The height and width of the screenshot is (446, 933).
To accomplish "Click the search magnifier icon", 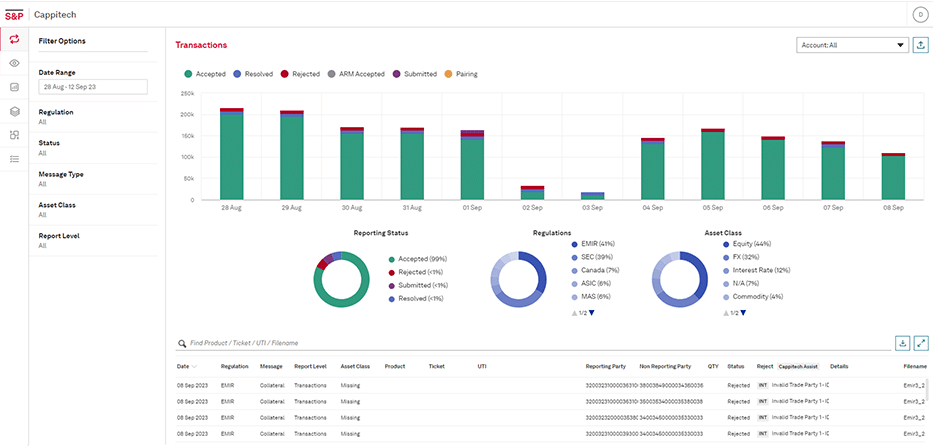I will click(x=181, y=344).
